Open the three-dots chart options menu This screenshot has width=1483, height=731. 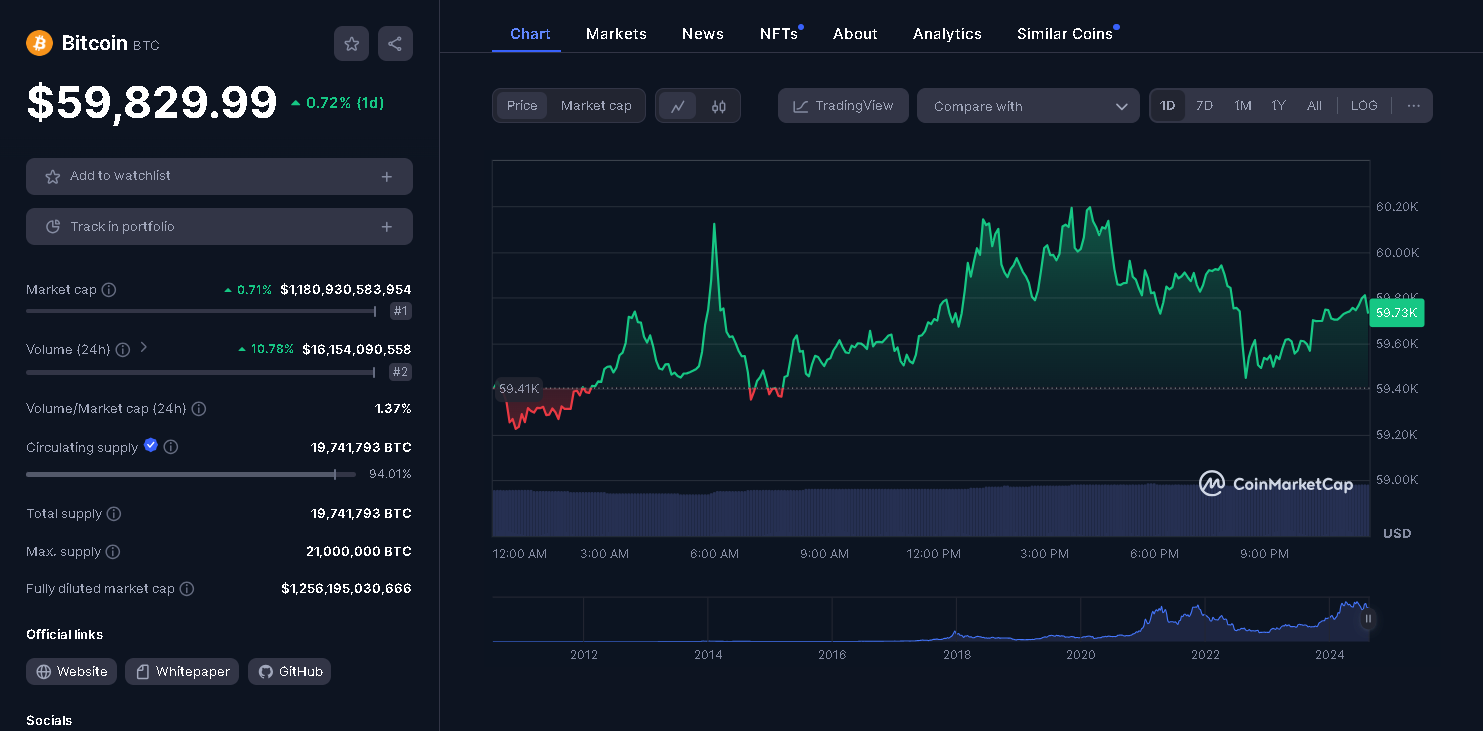pos(1413,106)
